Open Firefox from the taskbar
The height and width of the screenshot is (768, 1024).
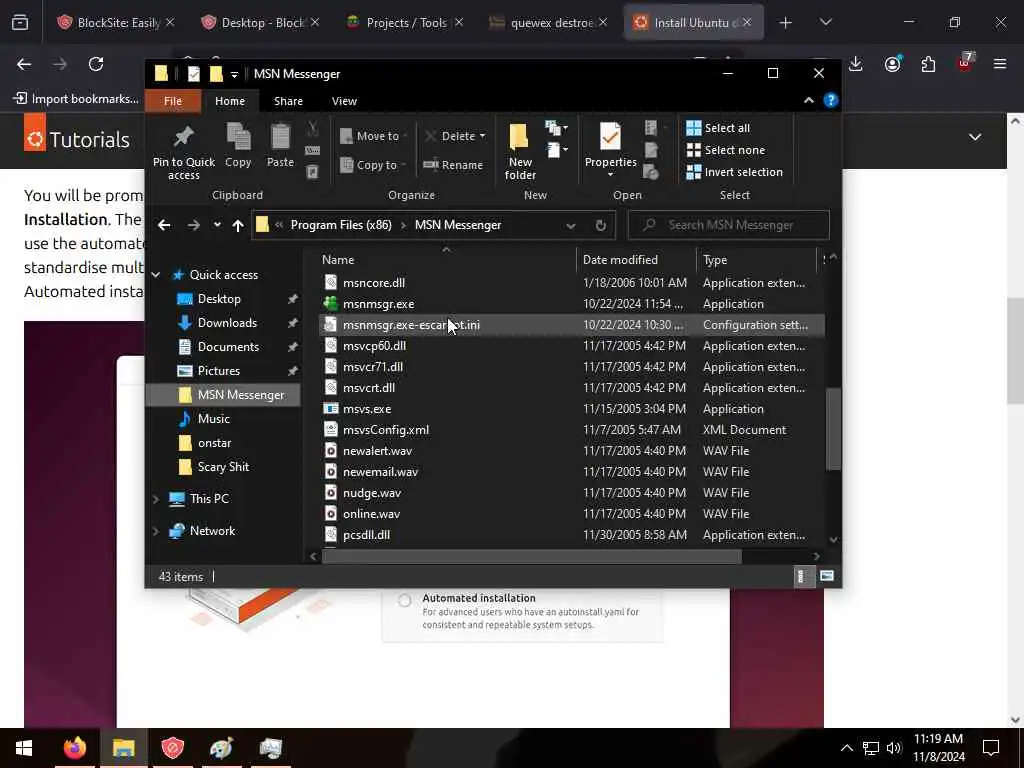tap(74, 748)
